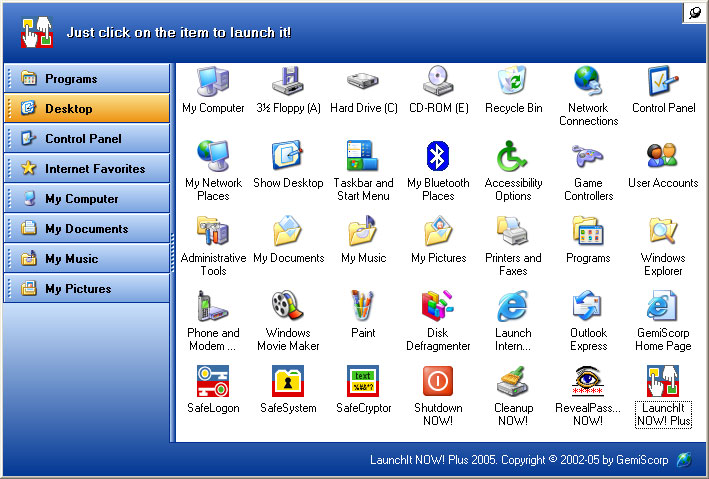Screen dimensions: 709x479
Task: Switch to Control Panel sidebar category
Action: (87, 138)
